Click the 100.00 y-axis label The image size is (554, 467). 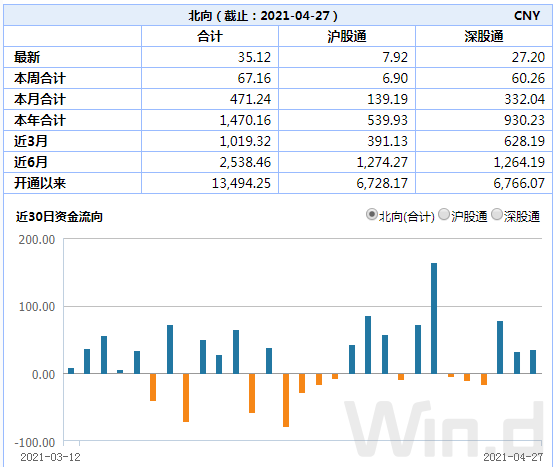point(37,307)
